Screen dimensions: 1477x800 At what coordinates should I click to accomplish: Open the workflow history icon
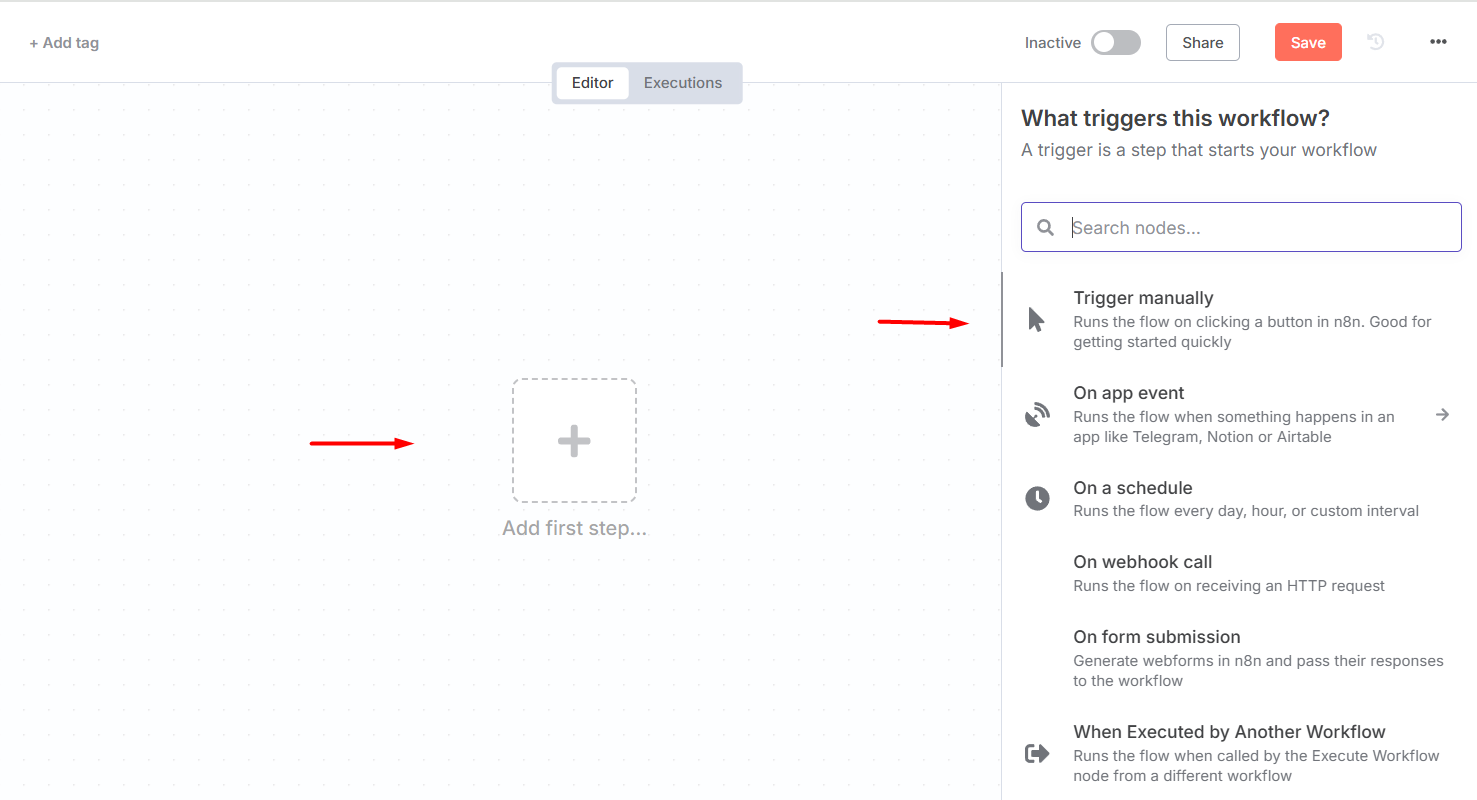click(1376, 42)
